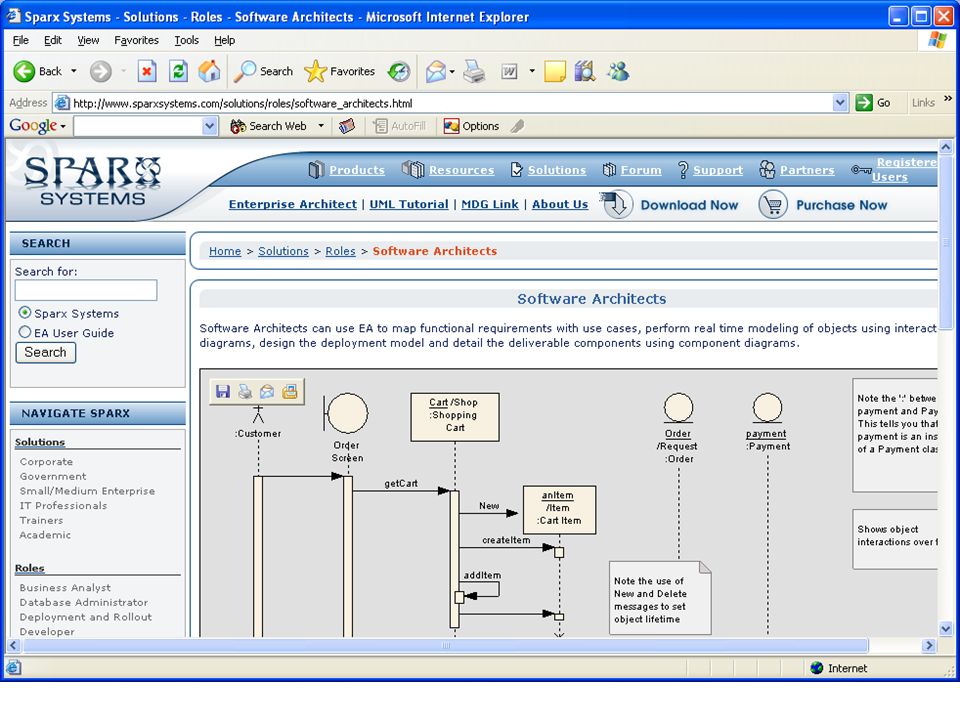Click the diagram email envelope icon
Viewport: 960px width, 720px height.
click(267, 392)
